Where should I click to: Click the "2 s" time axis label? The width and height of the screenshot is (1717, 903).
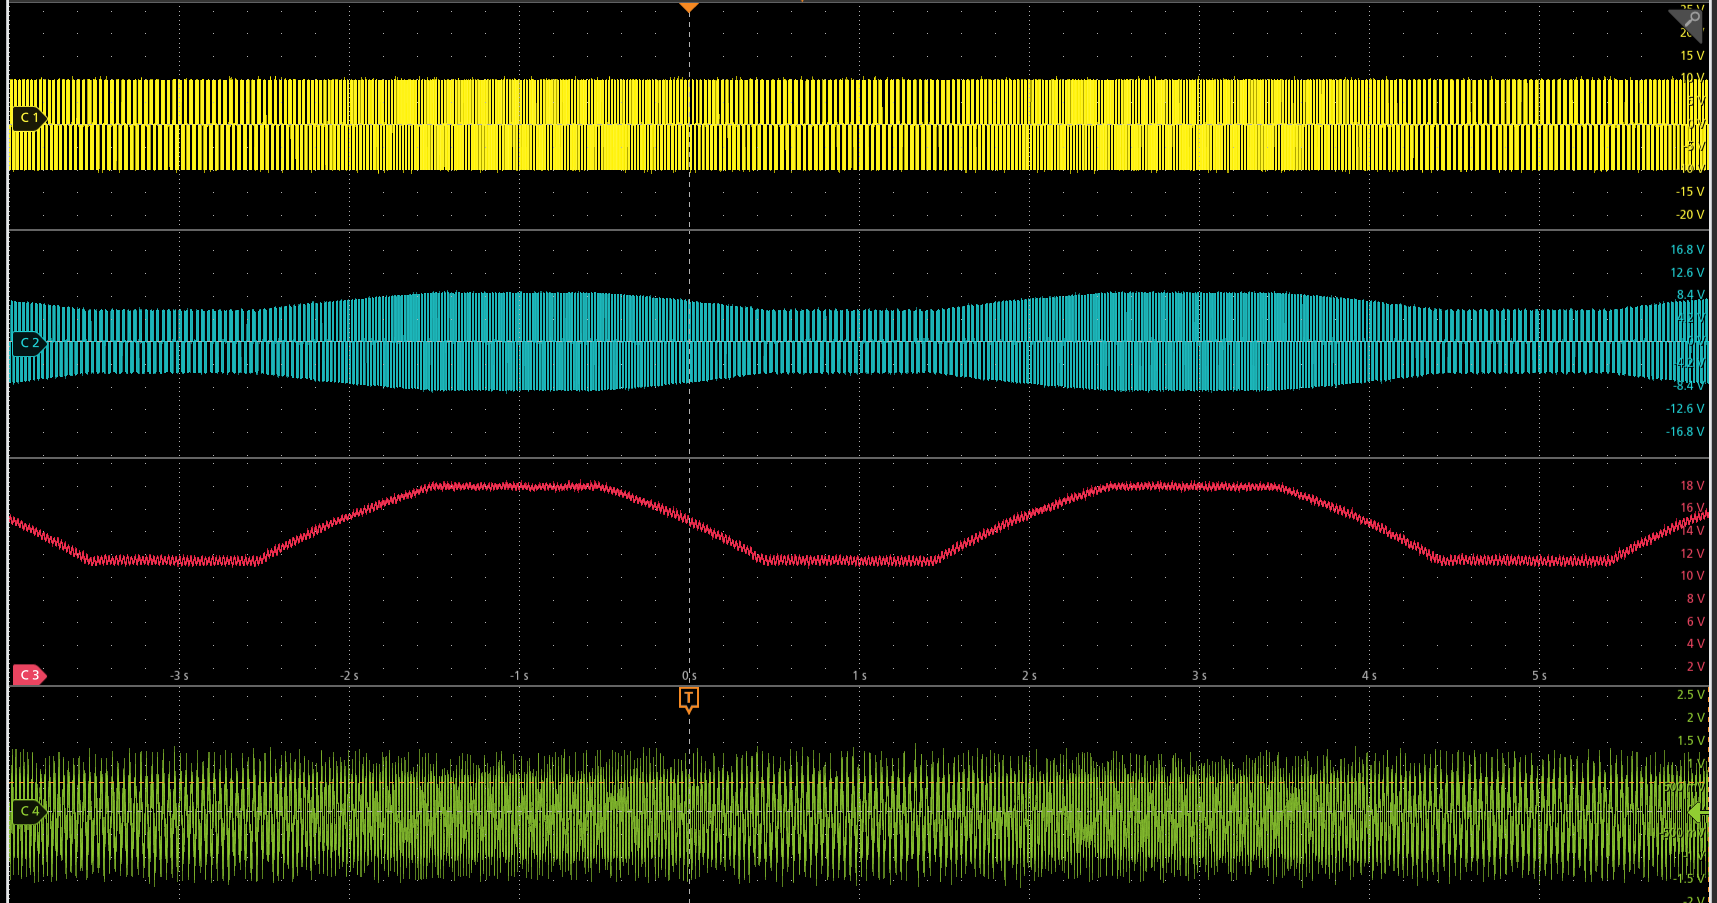point(1030,676)
